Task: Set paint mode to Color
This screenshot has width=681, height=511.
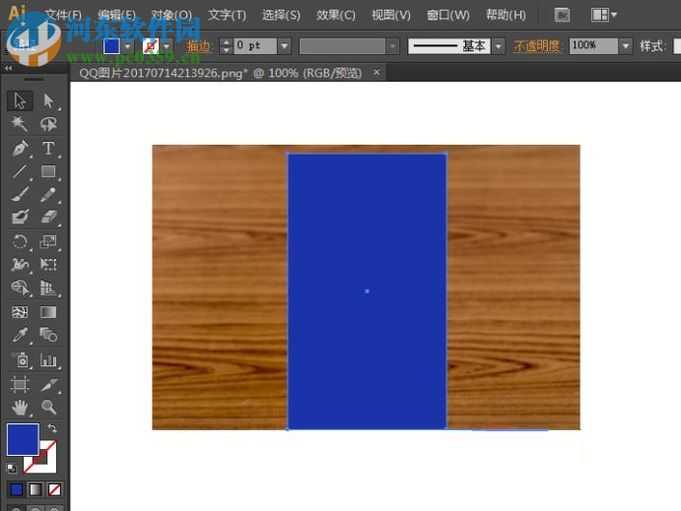Action: pyautogui.click(x=17, y=490)
